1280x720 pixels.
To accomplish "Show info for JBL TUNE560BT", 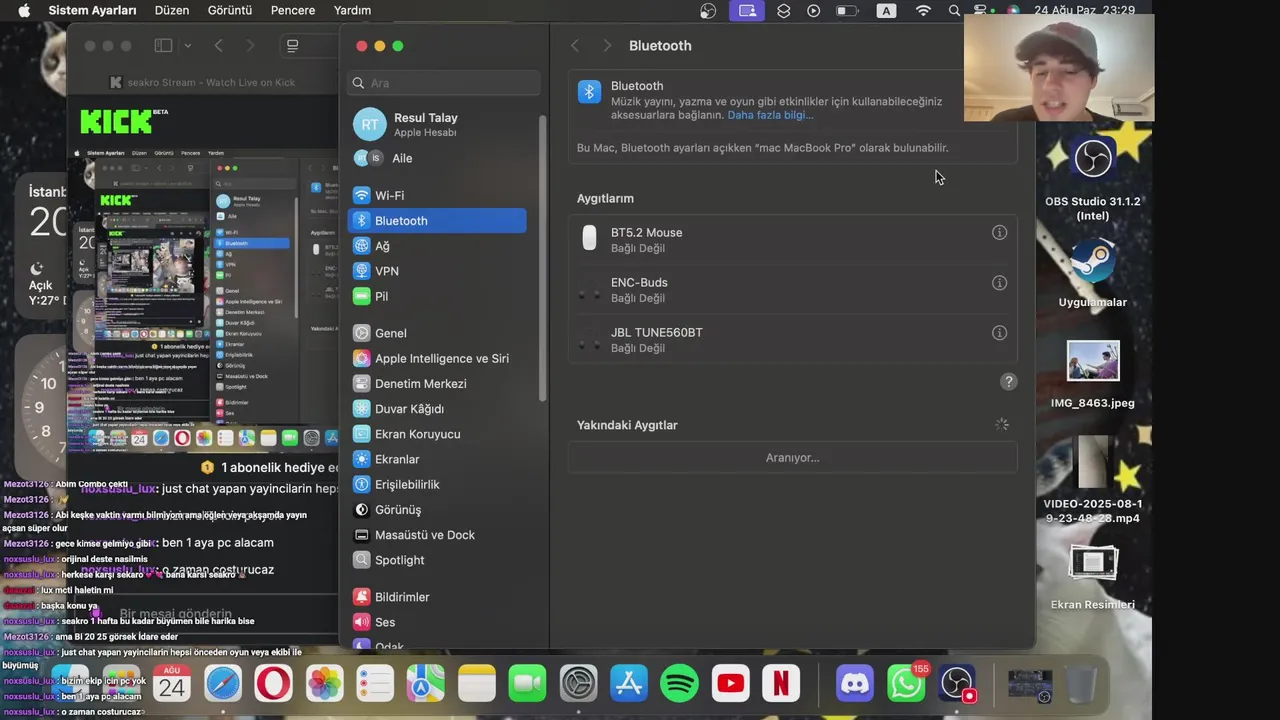I will (999, 333).
